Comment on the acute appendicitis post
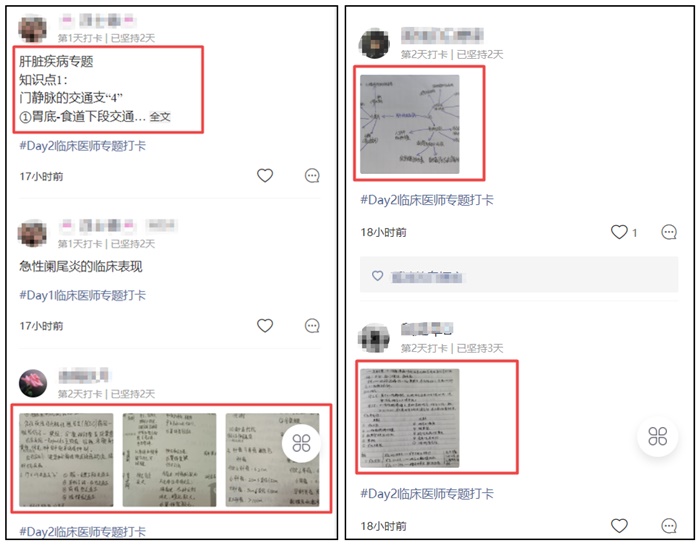 click(x=312, y=326)
